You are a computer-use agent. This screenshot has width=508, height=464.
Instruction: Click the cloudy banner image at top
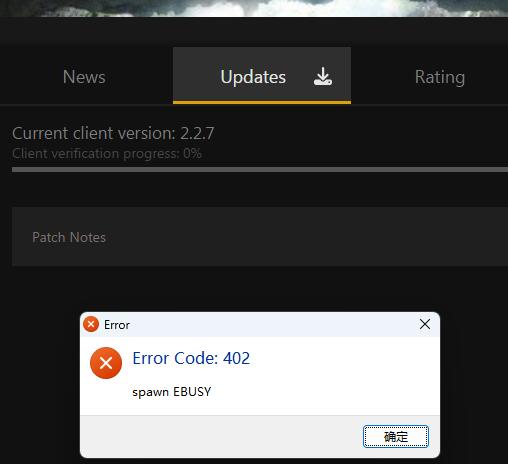(x=254, y=8)
